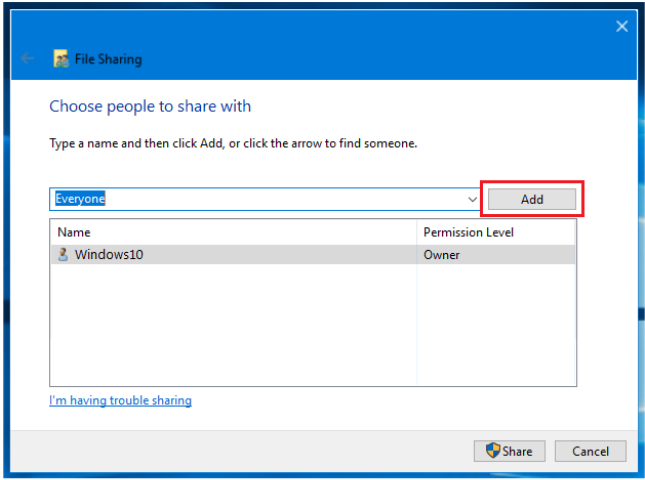Open the I'm having trouble sharing link

121,400
